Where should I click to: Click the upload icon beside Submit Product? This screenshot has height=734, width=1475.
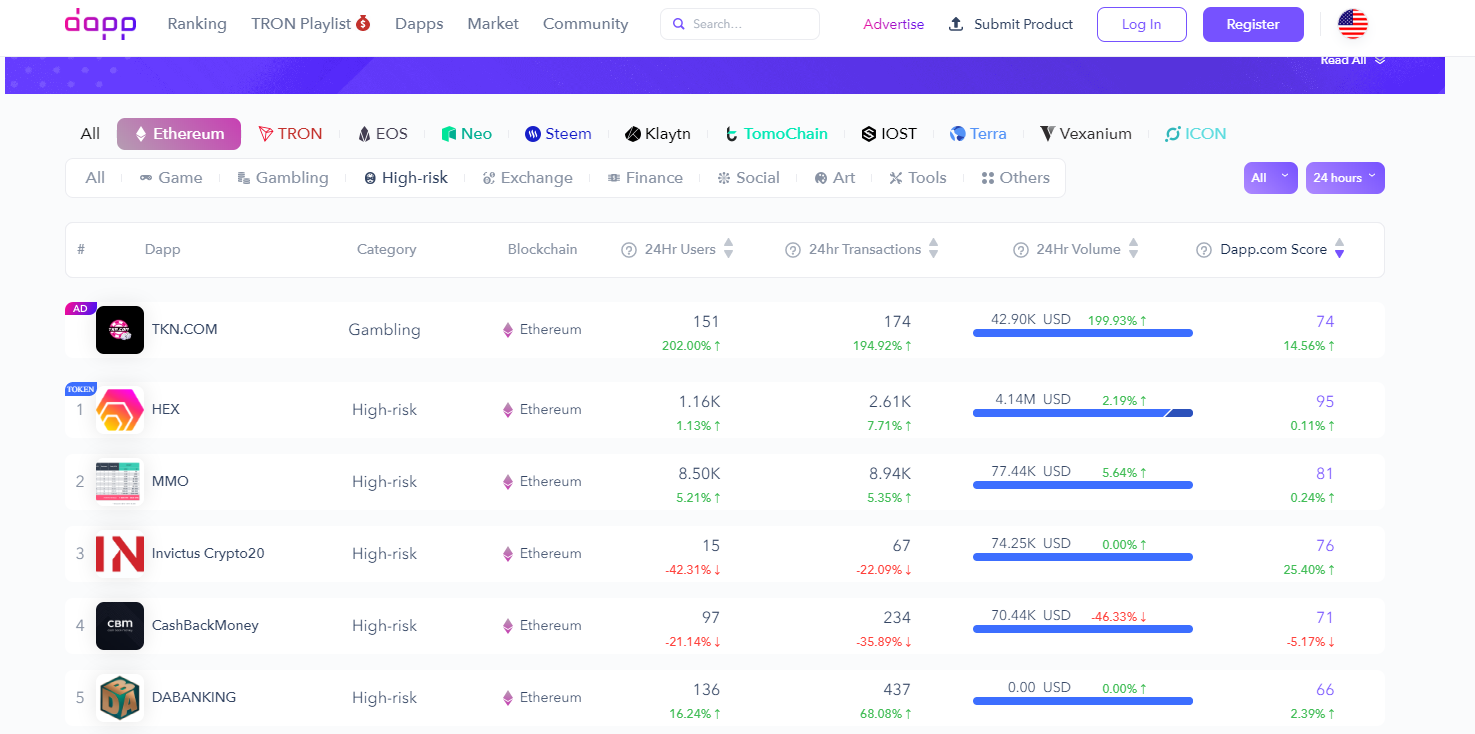coord(956,24)
